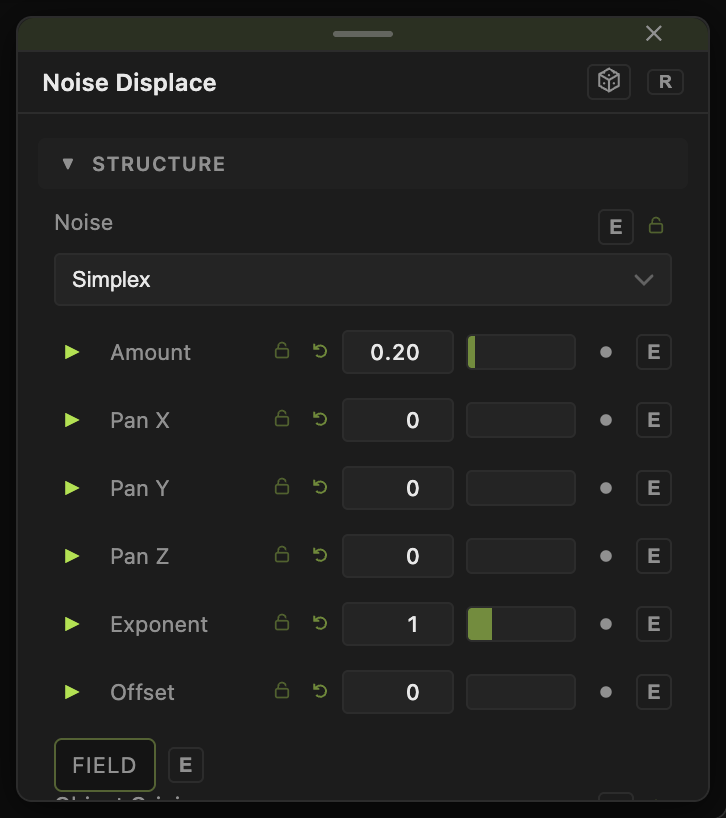Click the revert icon for Exponent
The width and height of the screenshot is (726, 818).
[x=320, y=623]
